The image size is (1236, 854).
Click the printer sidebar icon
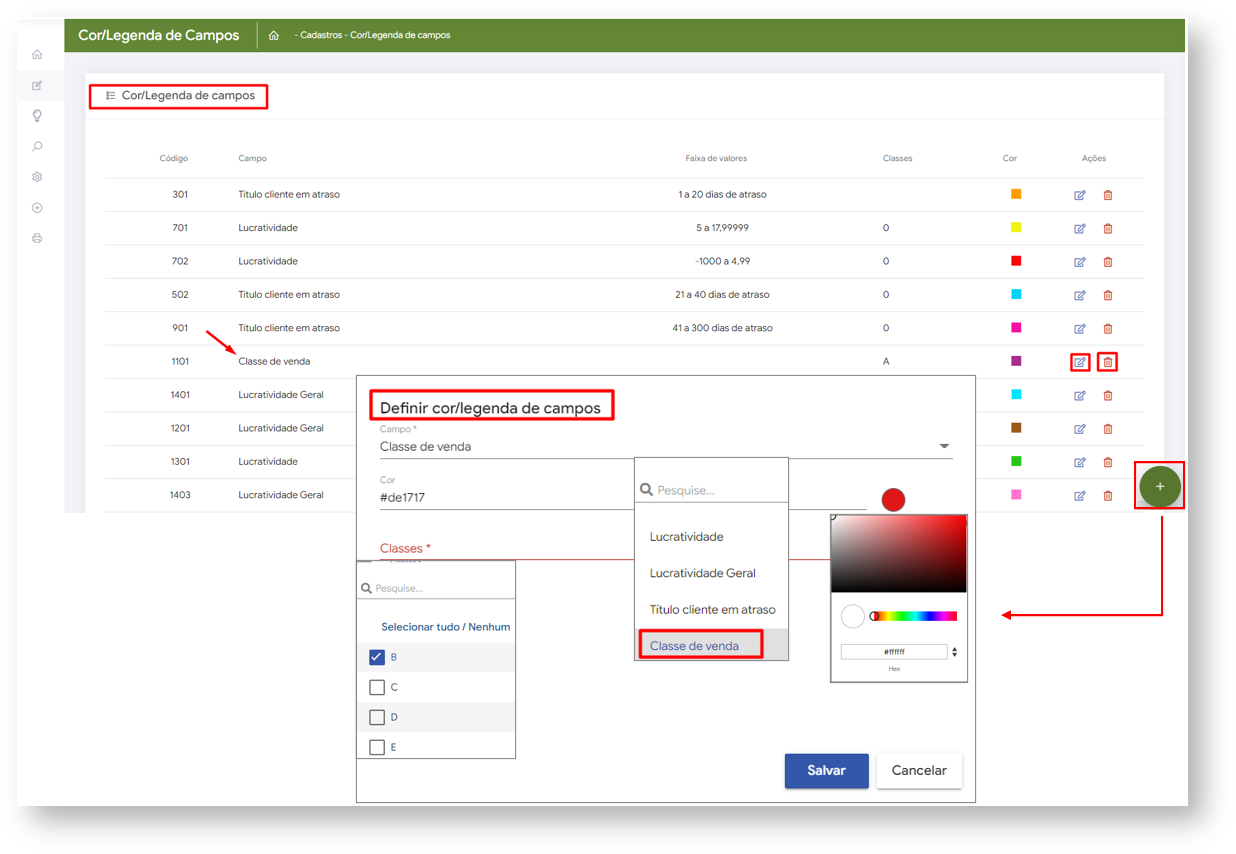pyautogui.click(x=37, y=239)
